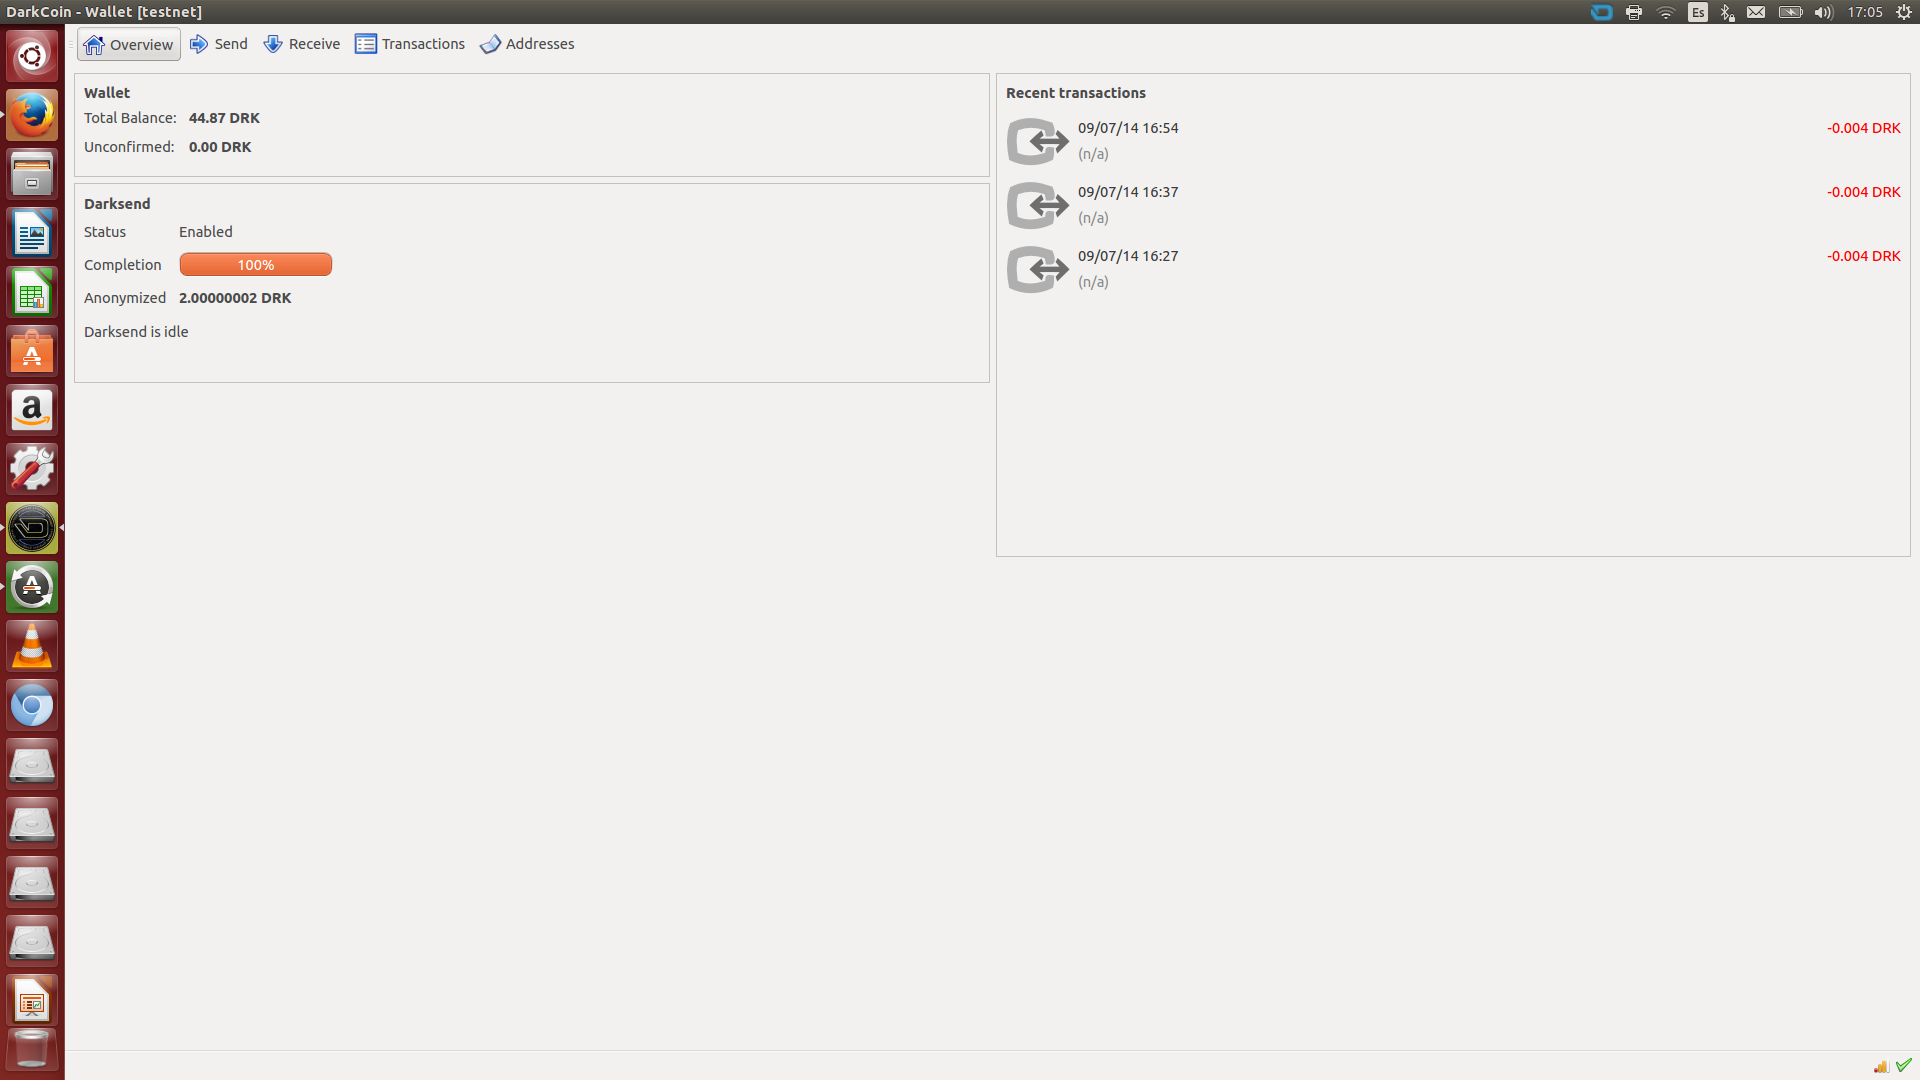Open the Trash from launcher
Viewport: 1920px width, 1080px height.
point(32,1052)
